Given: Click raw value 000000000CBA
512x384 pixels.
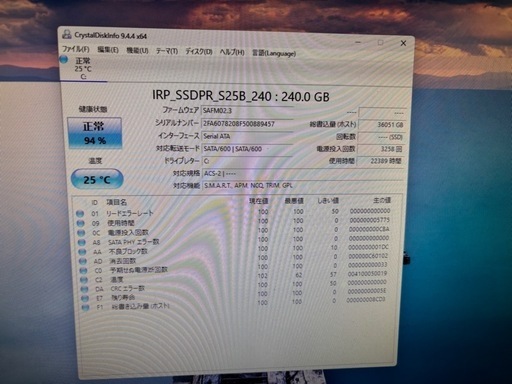Looking at the screenshot, I should [x=369, y=229].
